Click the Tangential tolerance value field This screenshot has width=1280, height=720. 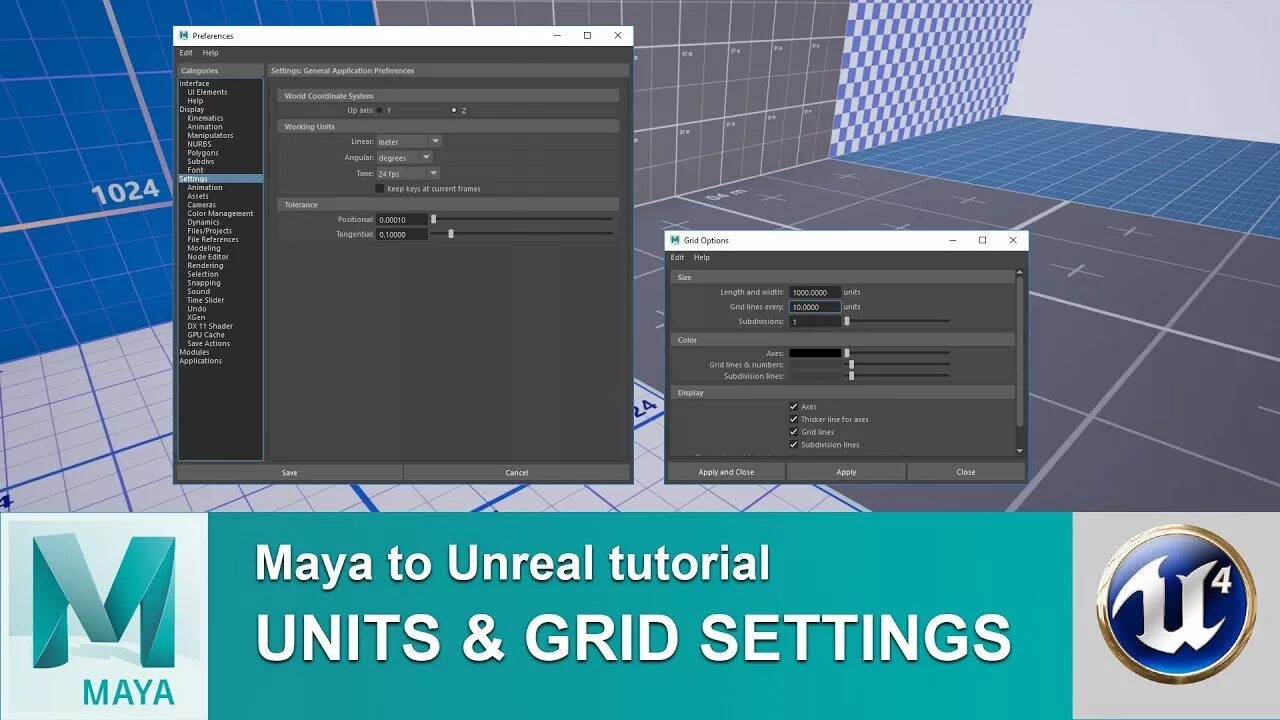click(402, 234)
